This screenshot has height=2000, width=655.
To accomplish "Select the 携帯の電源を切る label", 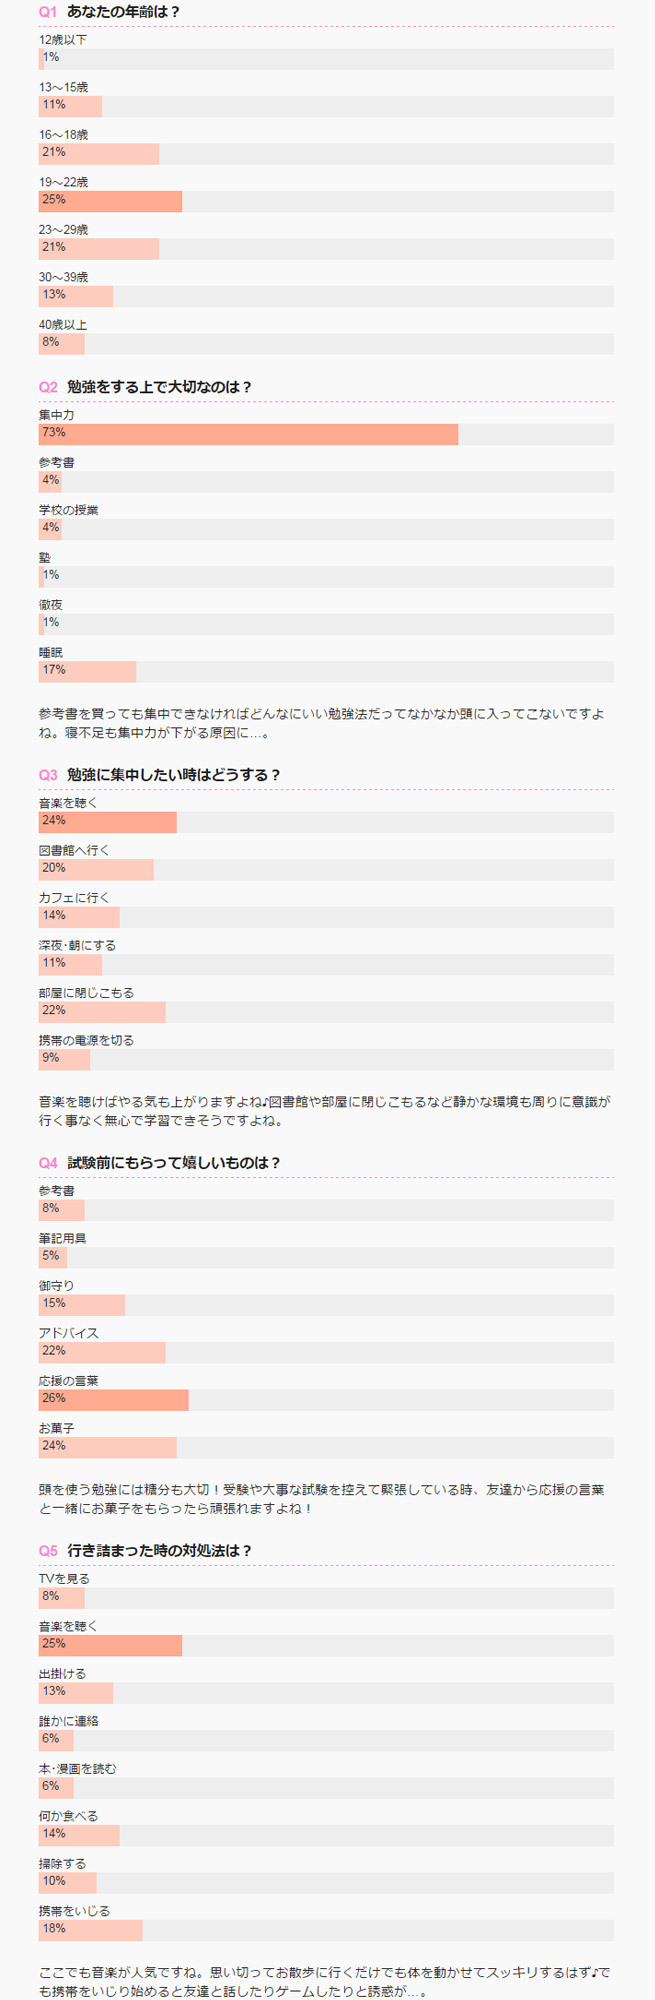I will pos(86,1040).
